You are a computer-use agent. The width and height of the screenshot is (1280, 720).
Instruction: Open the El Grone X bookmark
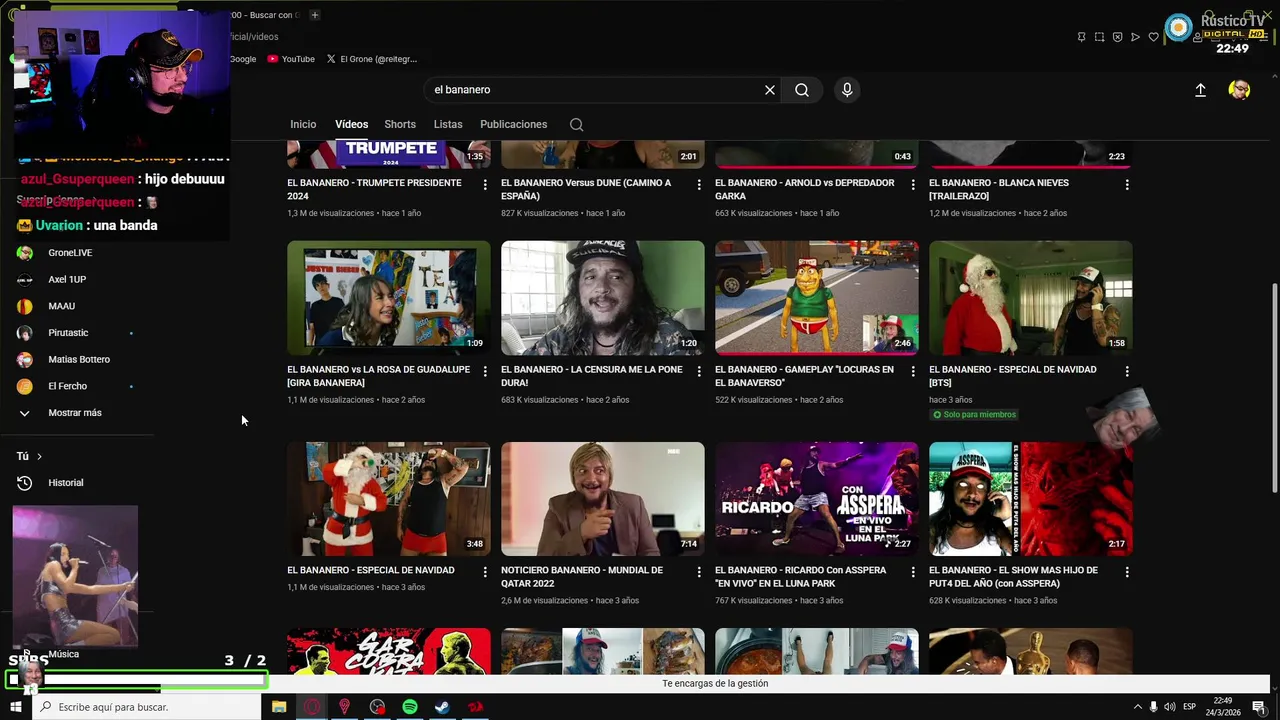pos(371,59)
